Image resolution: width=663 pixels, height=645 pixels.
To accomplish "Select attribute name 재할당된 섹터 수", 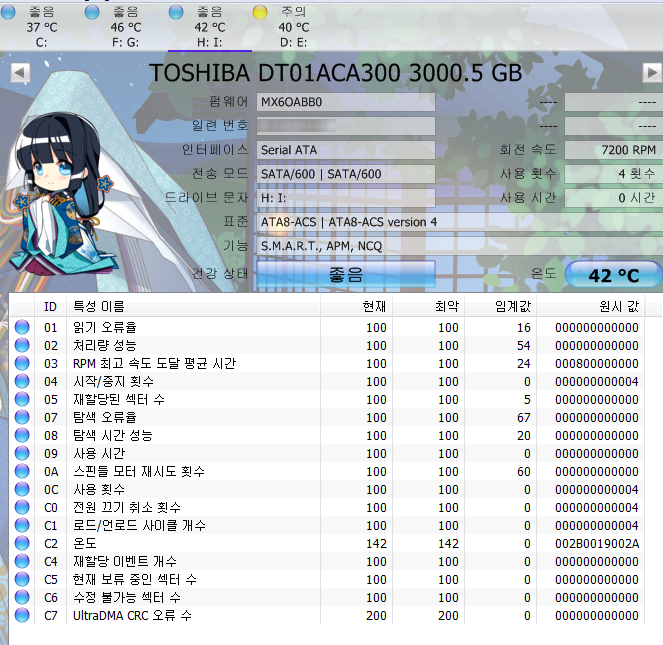I will [119, 399].
